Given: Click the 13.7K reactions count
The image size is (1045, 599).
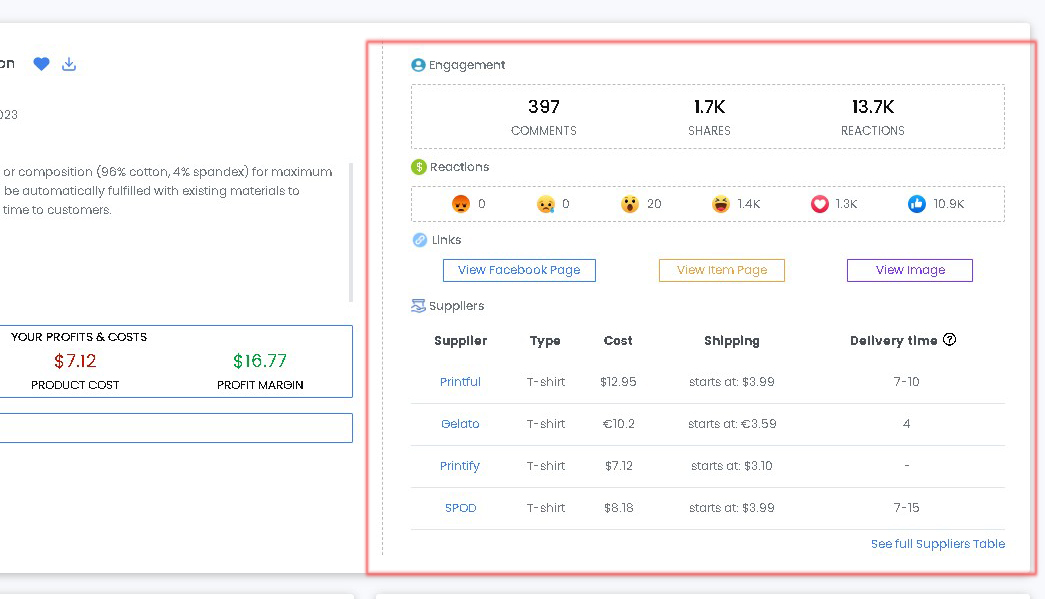Looking at the screenshot, I should [x=873, y=107].
